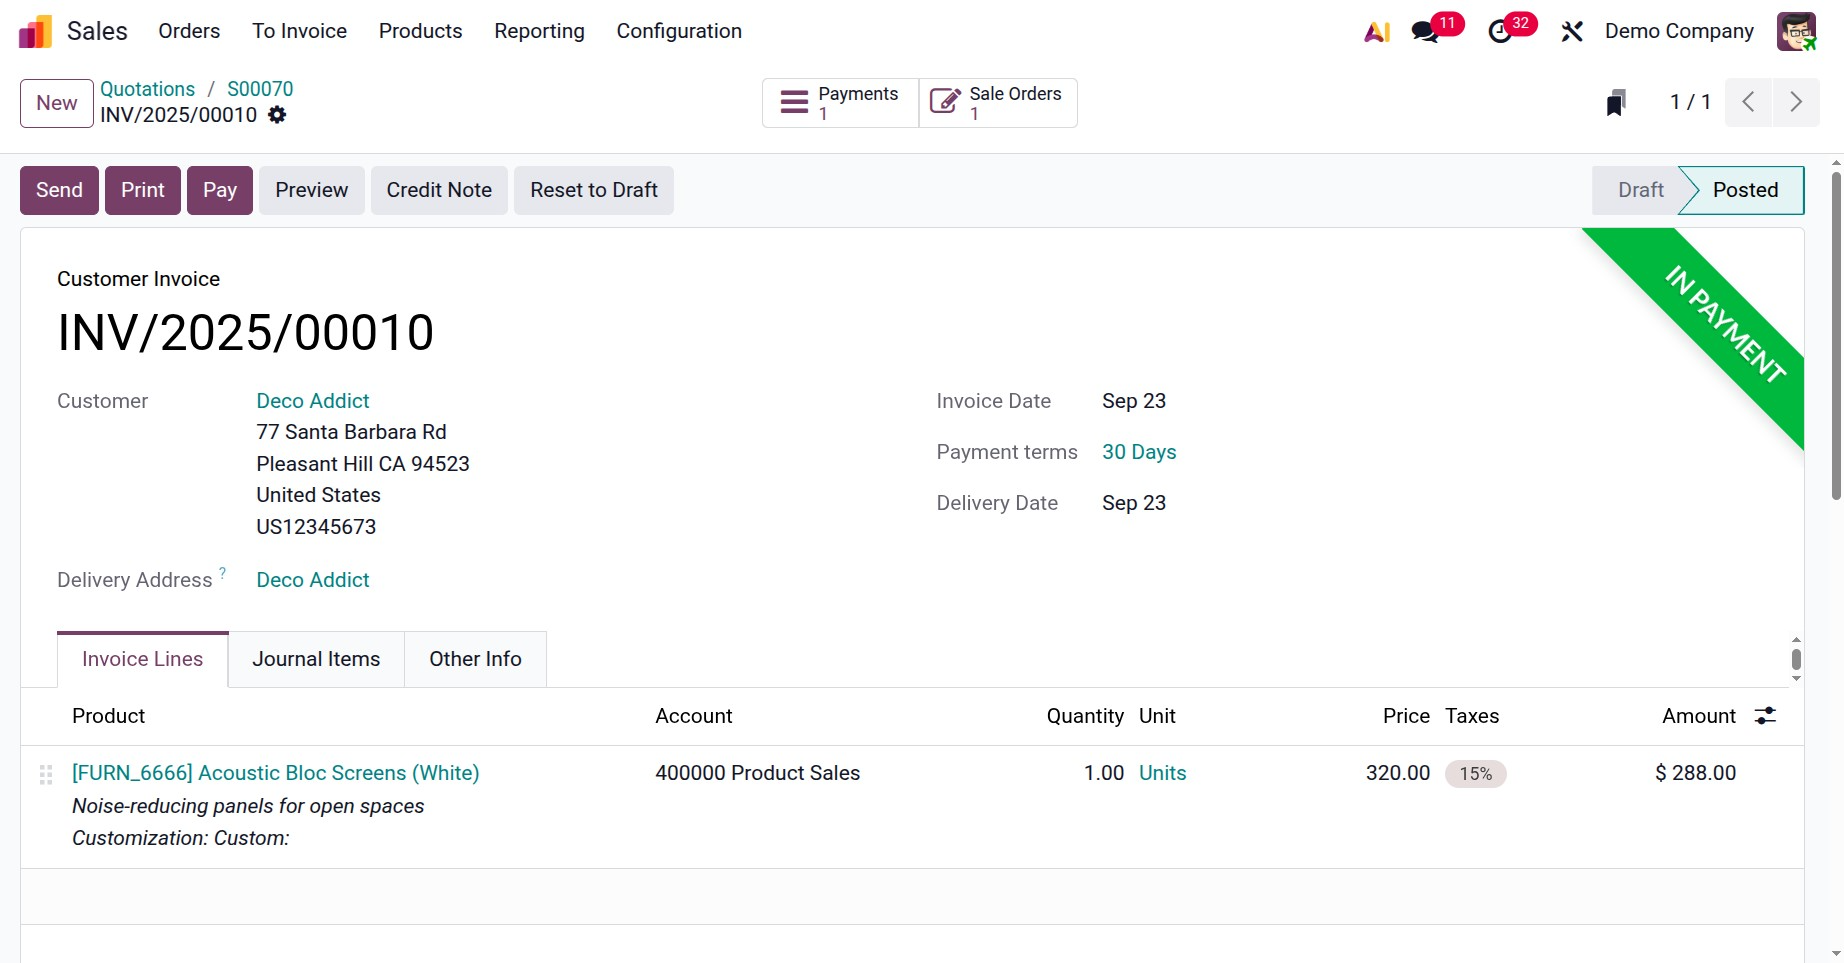Open the activities clock icon

[x=1500, y=32]
